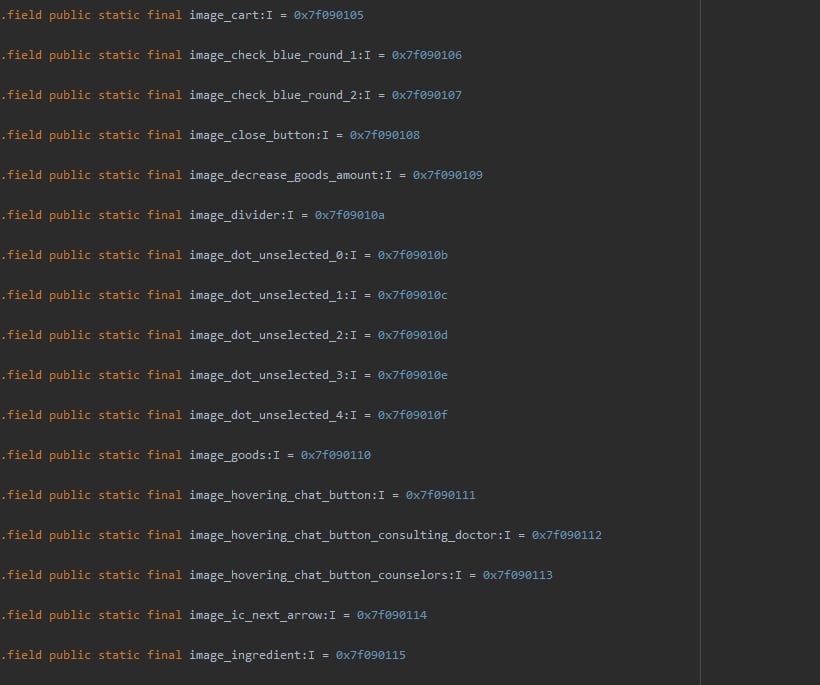Select the identifier image_dot_unselected_1
Screen dimensions: 820x685
tap(266, 295)
